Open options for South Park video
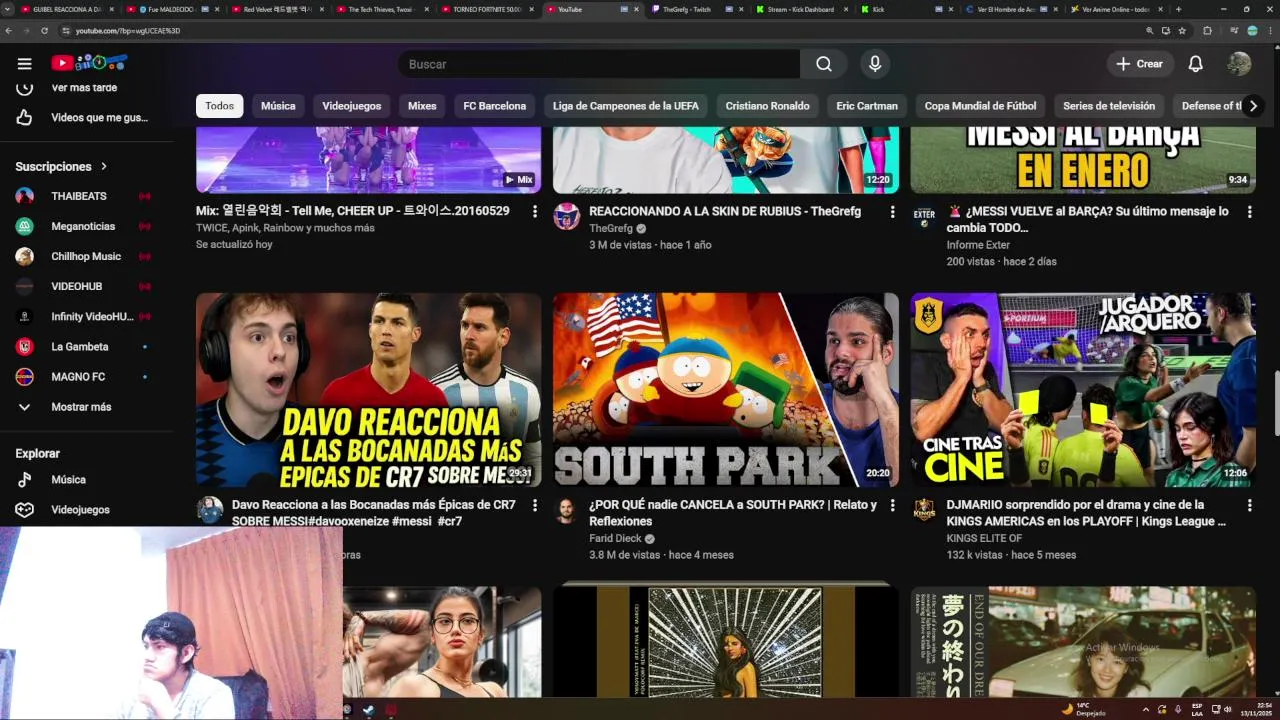 892,506
